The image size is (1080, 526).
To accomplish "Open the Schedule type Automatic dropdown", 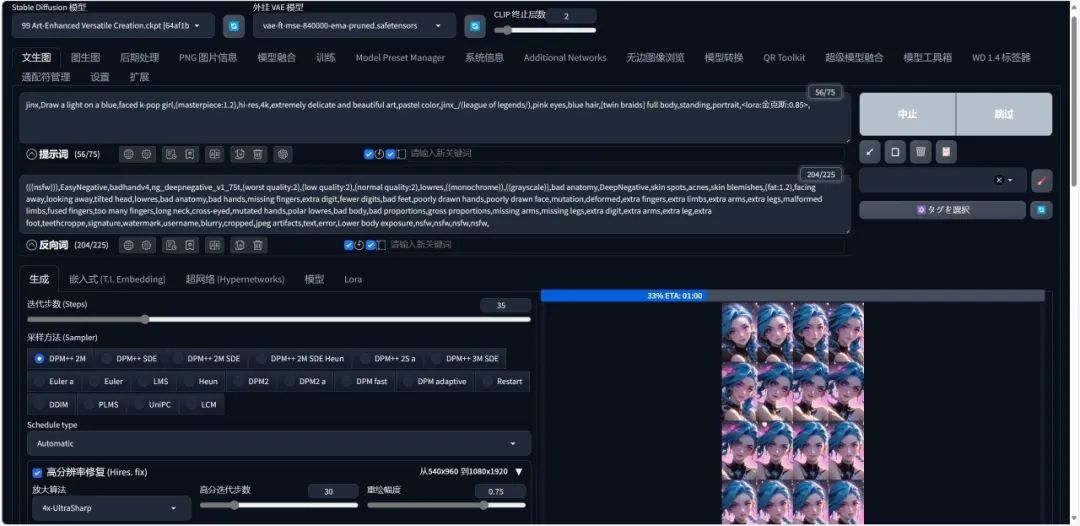I will 279,444.
